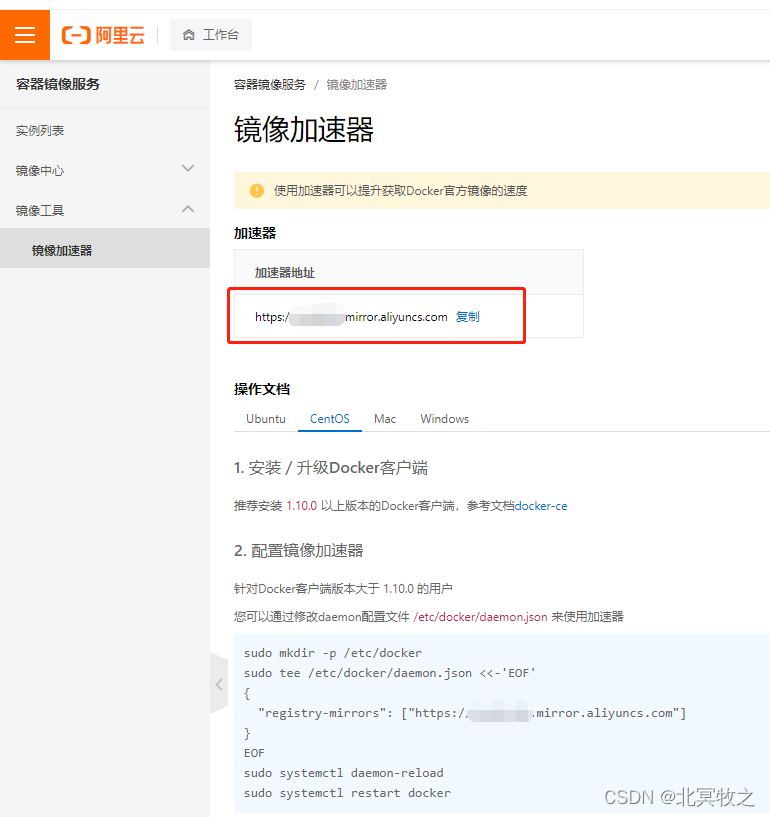Click the 操作文档 section heading
770x817 pixels.
click(x=262, y=389)
